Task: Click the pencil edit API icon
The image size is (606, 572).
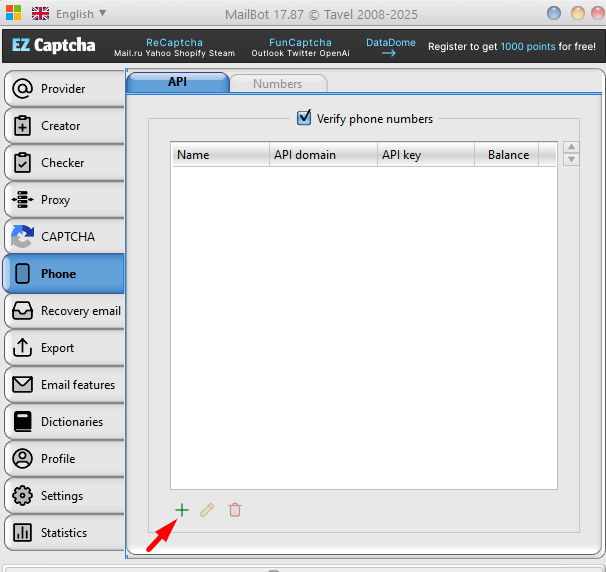Action: point(207,510)
